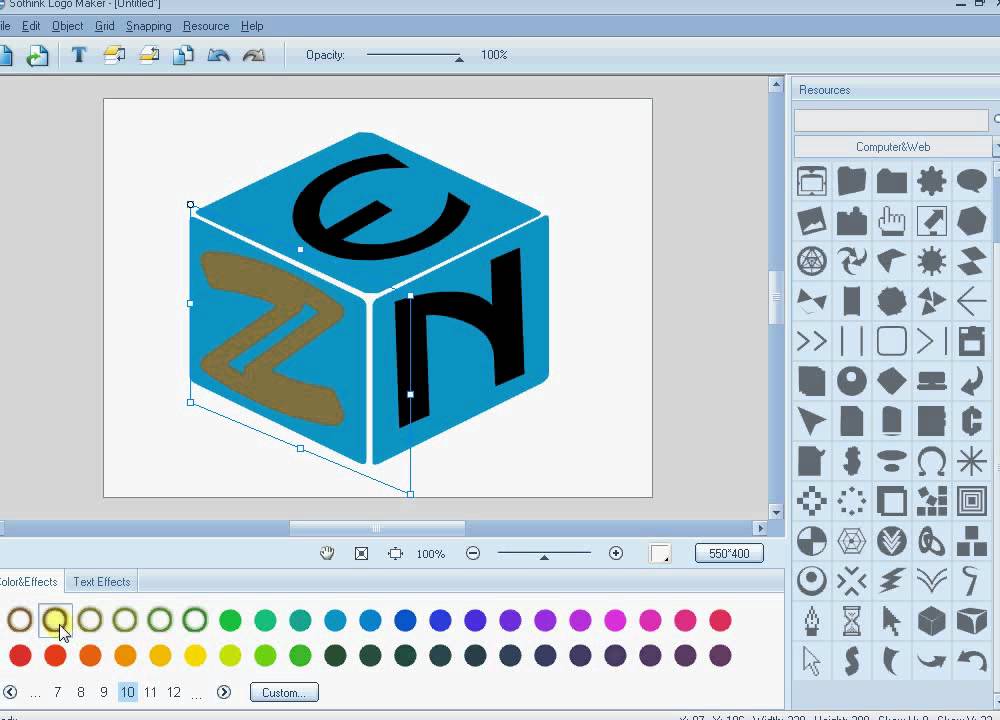Pick the folder shape in Resources
Screen dimensions: 1000x720
click(x=892, y=181)
